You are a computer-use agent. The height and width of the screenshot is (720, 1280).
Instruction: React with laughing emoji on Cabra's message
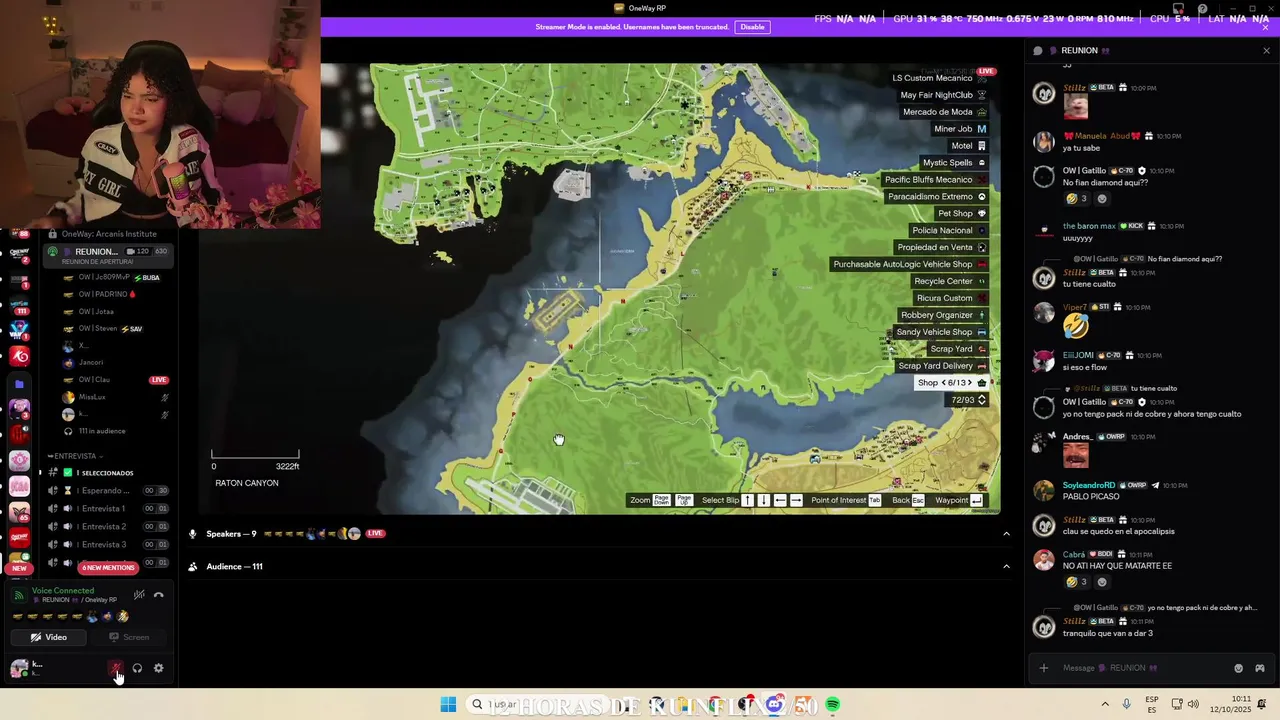[1077, 582]
